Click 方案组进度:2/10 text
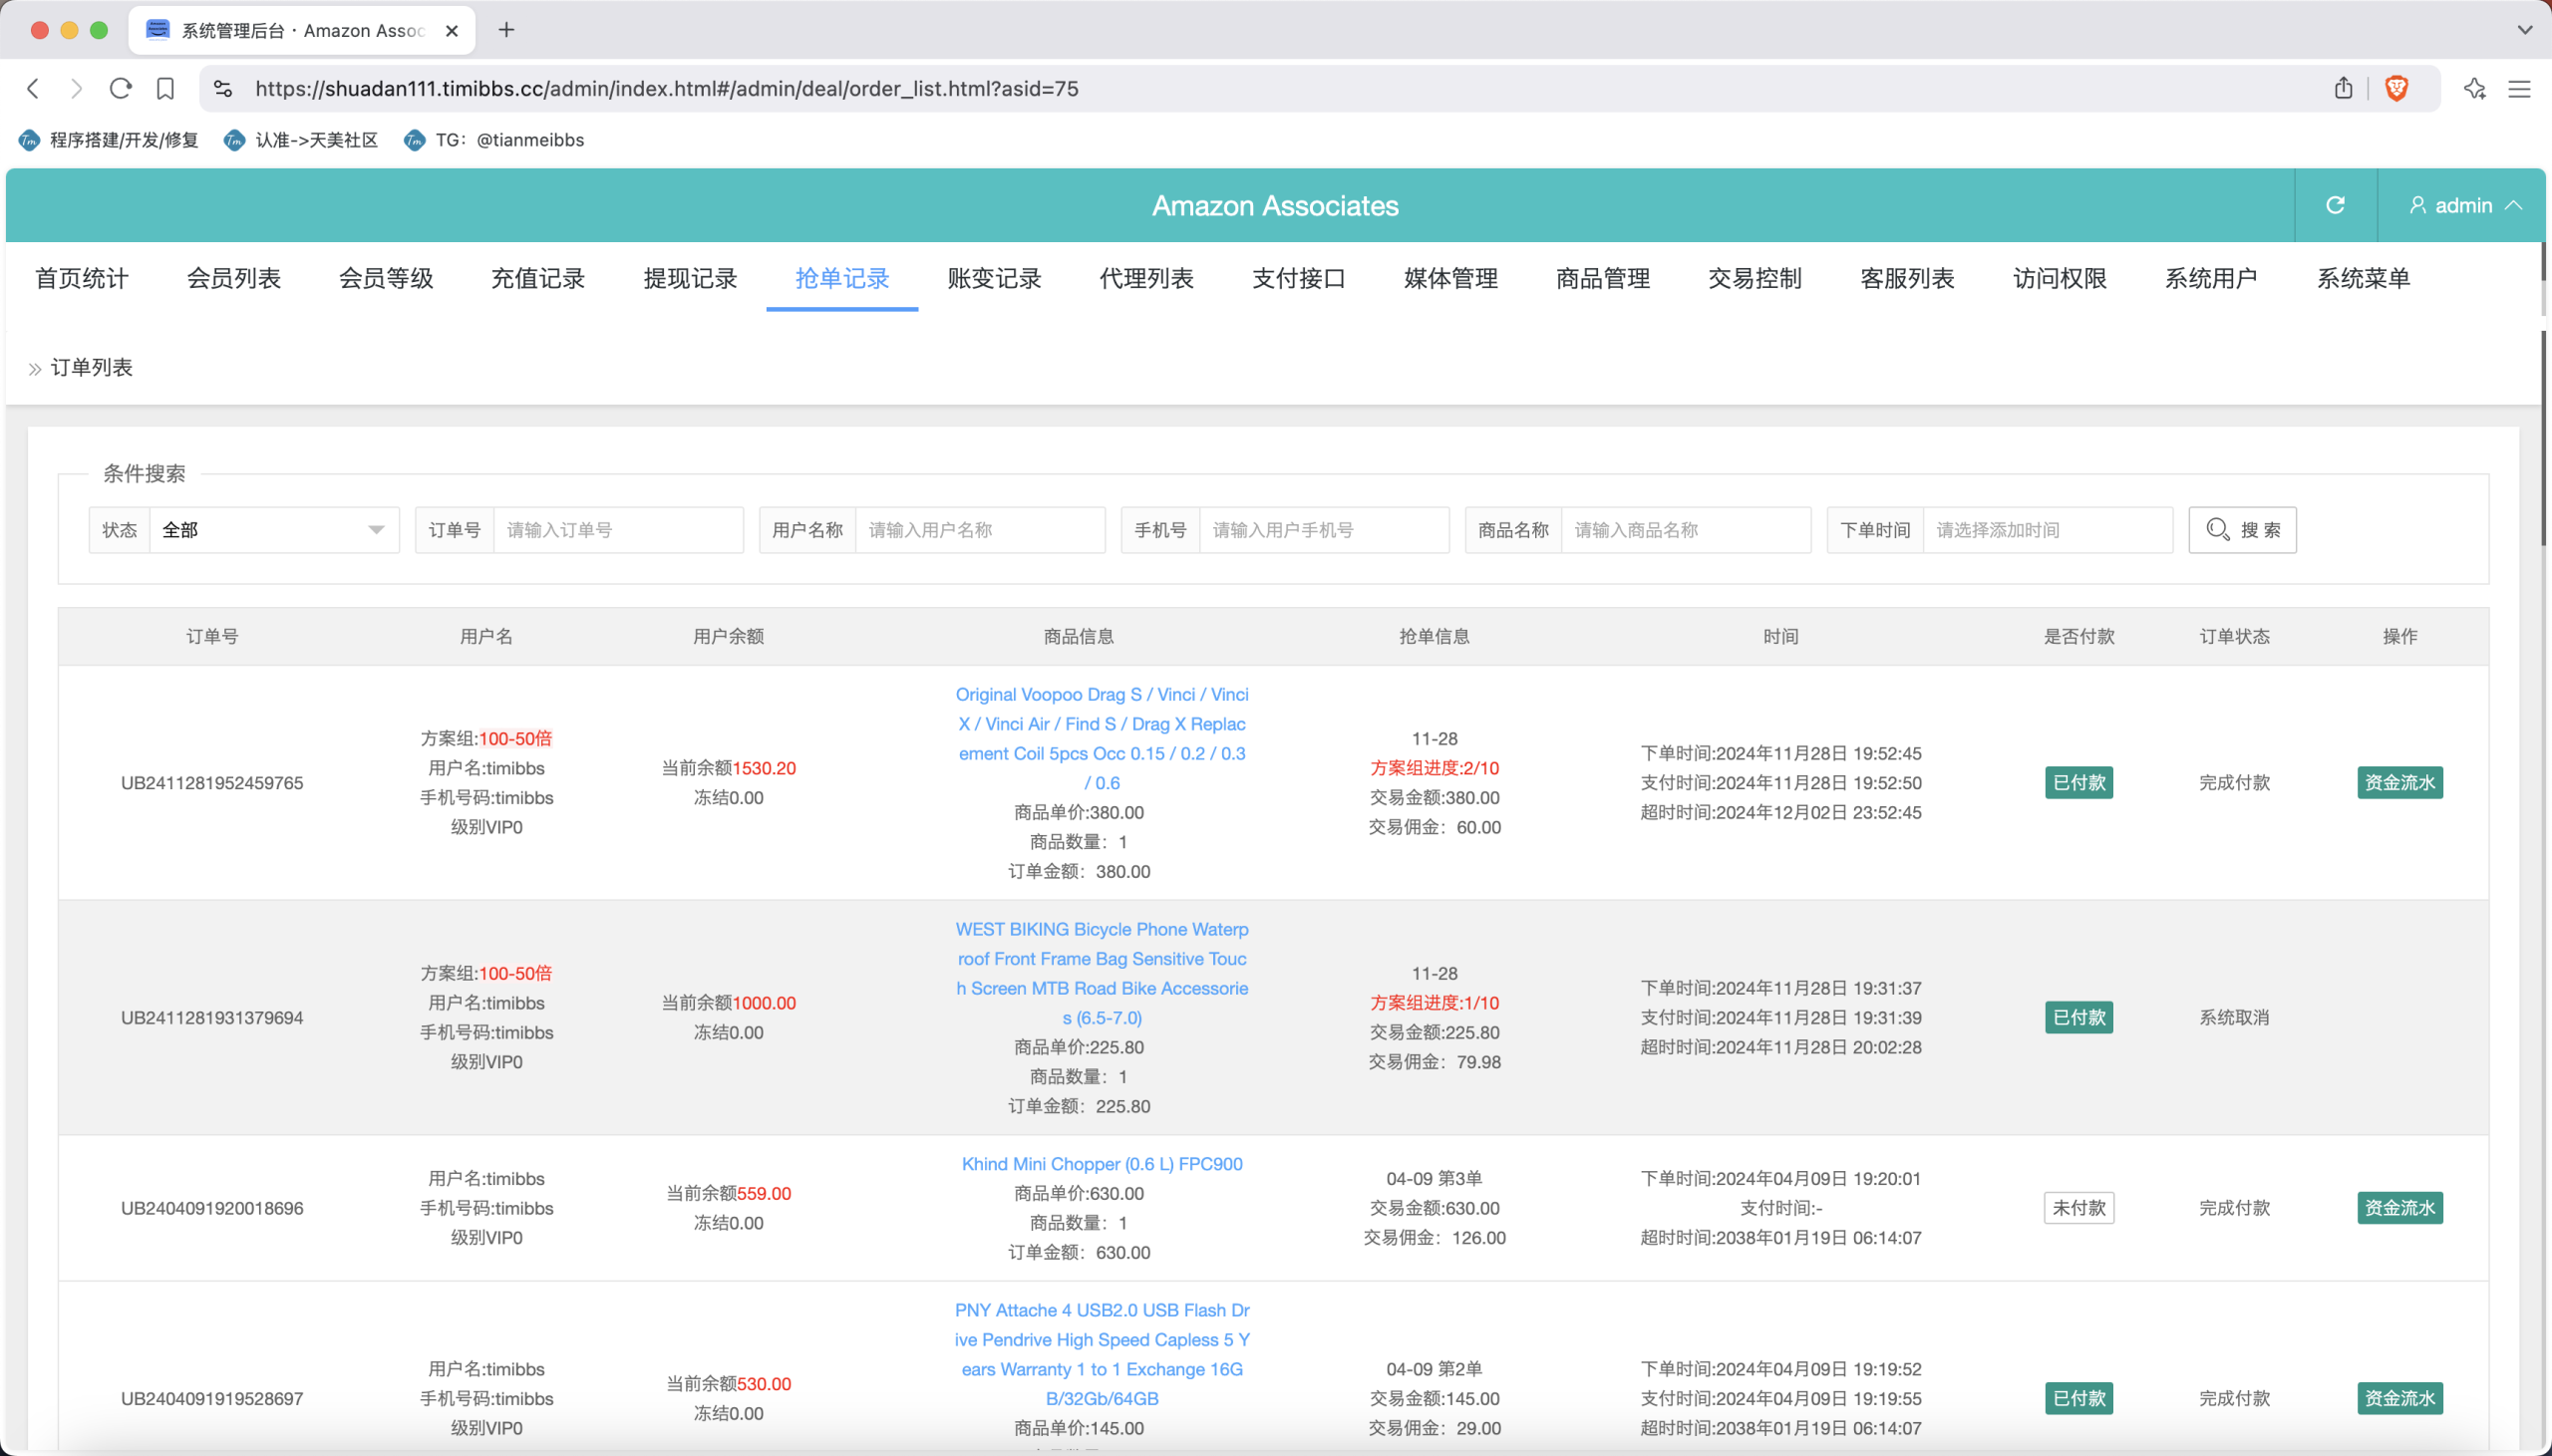The image size is (2552, 1456). pos(1434,768)
